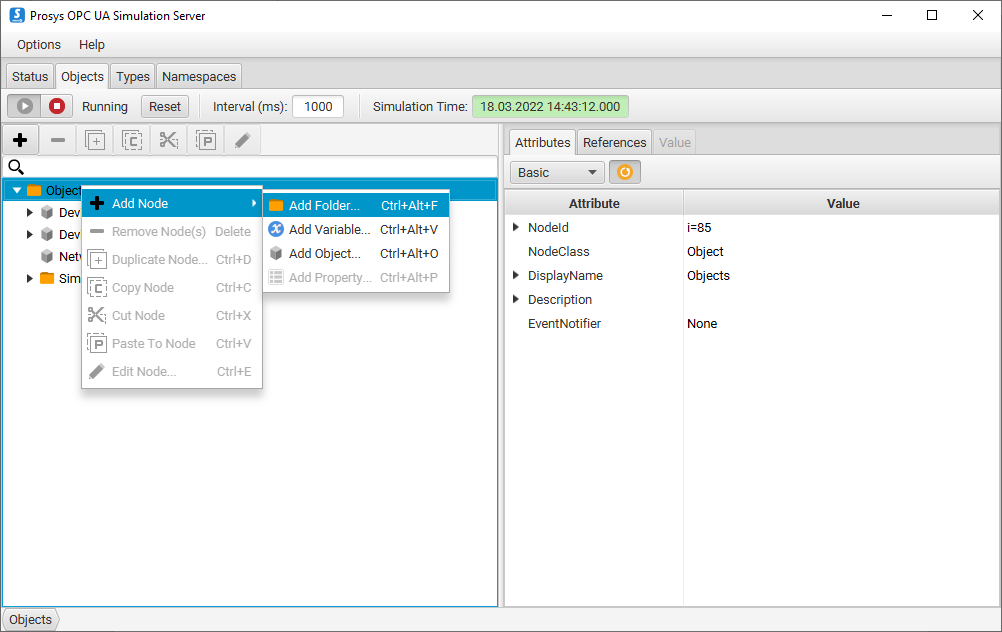Screen dimensions: 1002x632
Task: Expand the Description attribute row
Action: point(516,300)
